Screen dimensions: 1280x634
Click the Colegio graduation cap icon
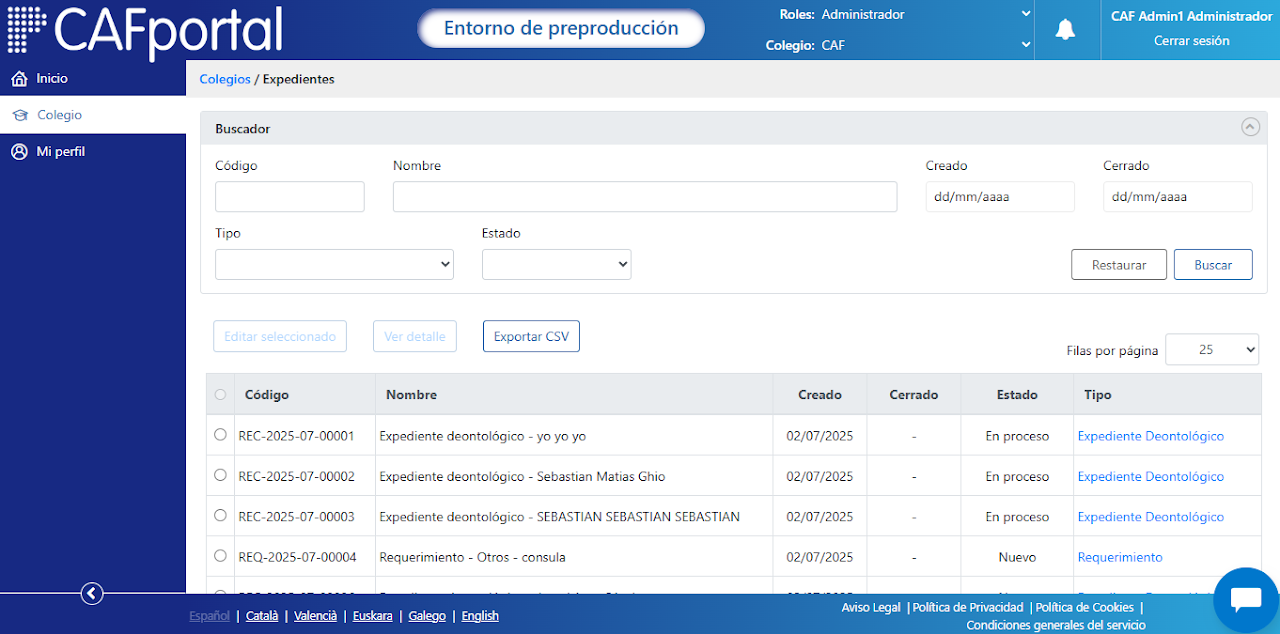tap(19, 115)
